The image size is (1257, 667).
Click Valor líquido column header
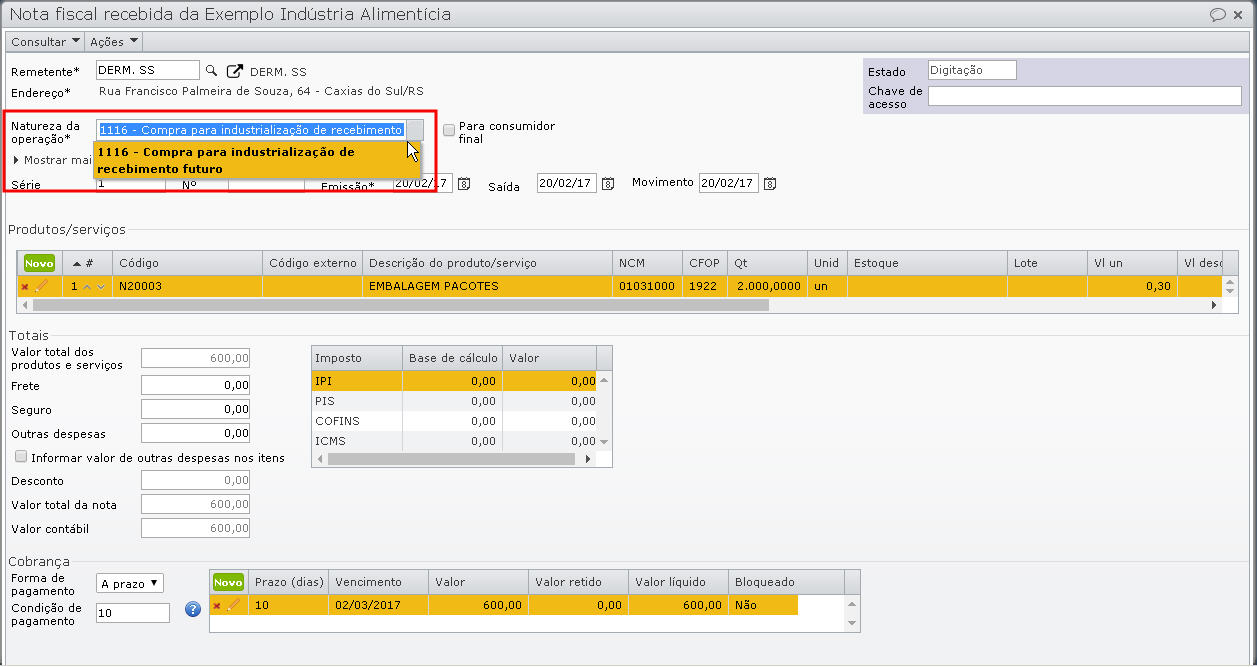pos(678,582)
